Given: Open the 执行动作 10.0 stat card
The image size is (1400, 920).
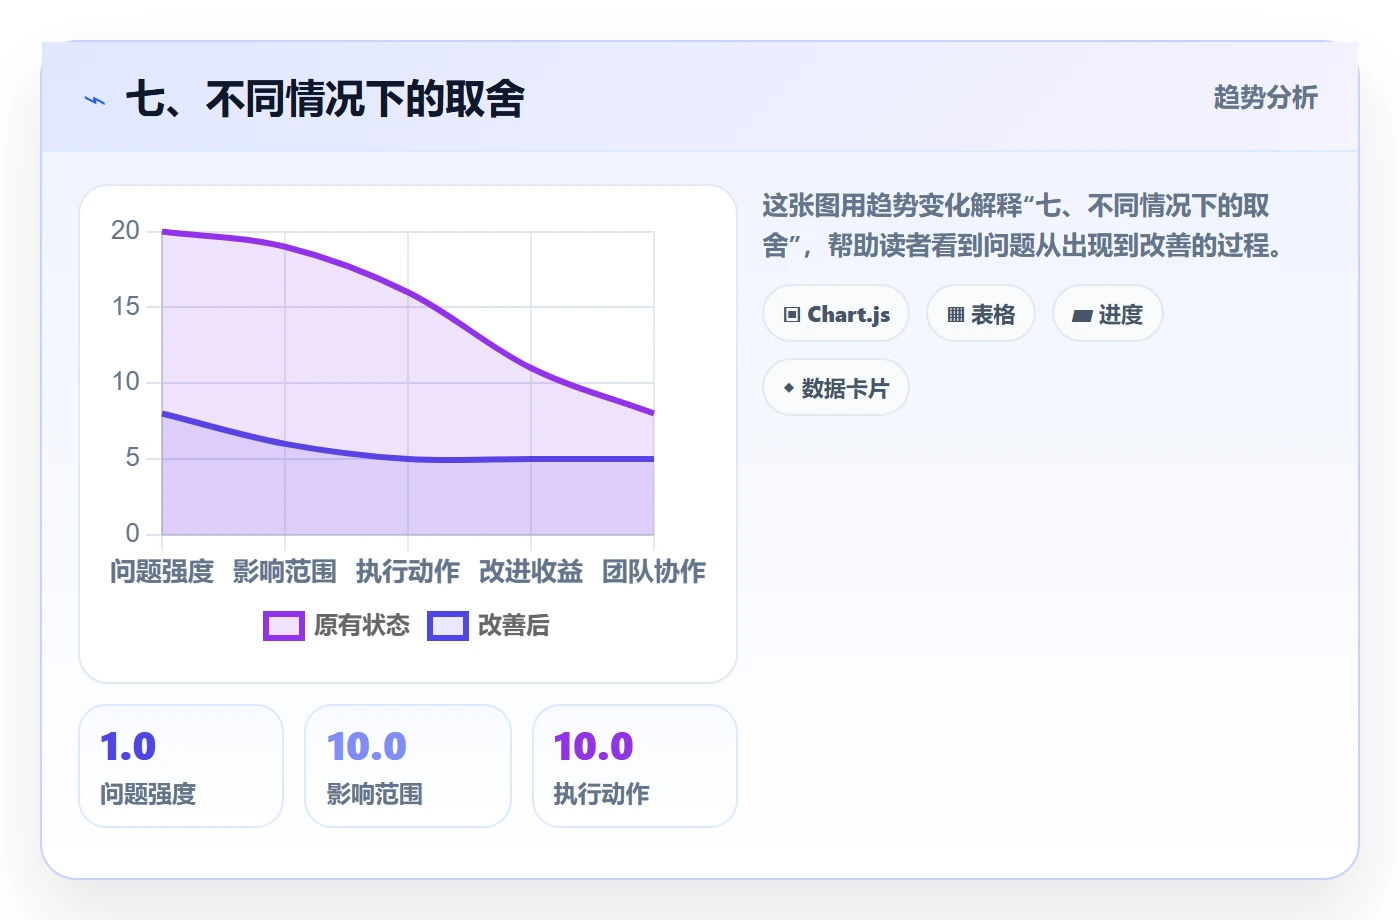Looking at the screenshot, I should click(635, 766).
